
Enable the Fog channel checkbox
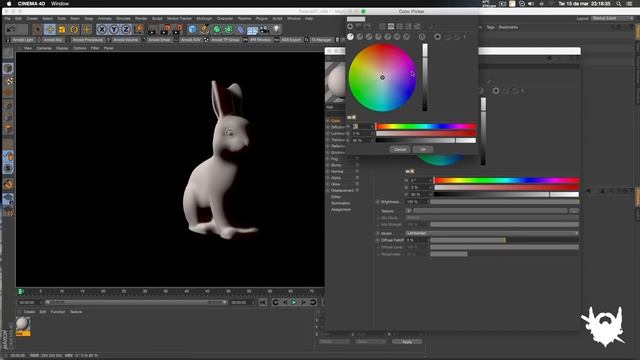(357, 159)
